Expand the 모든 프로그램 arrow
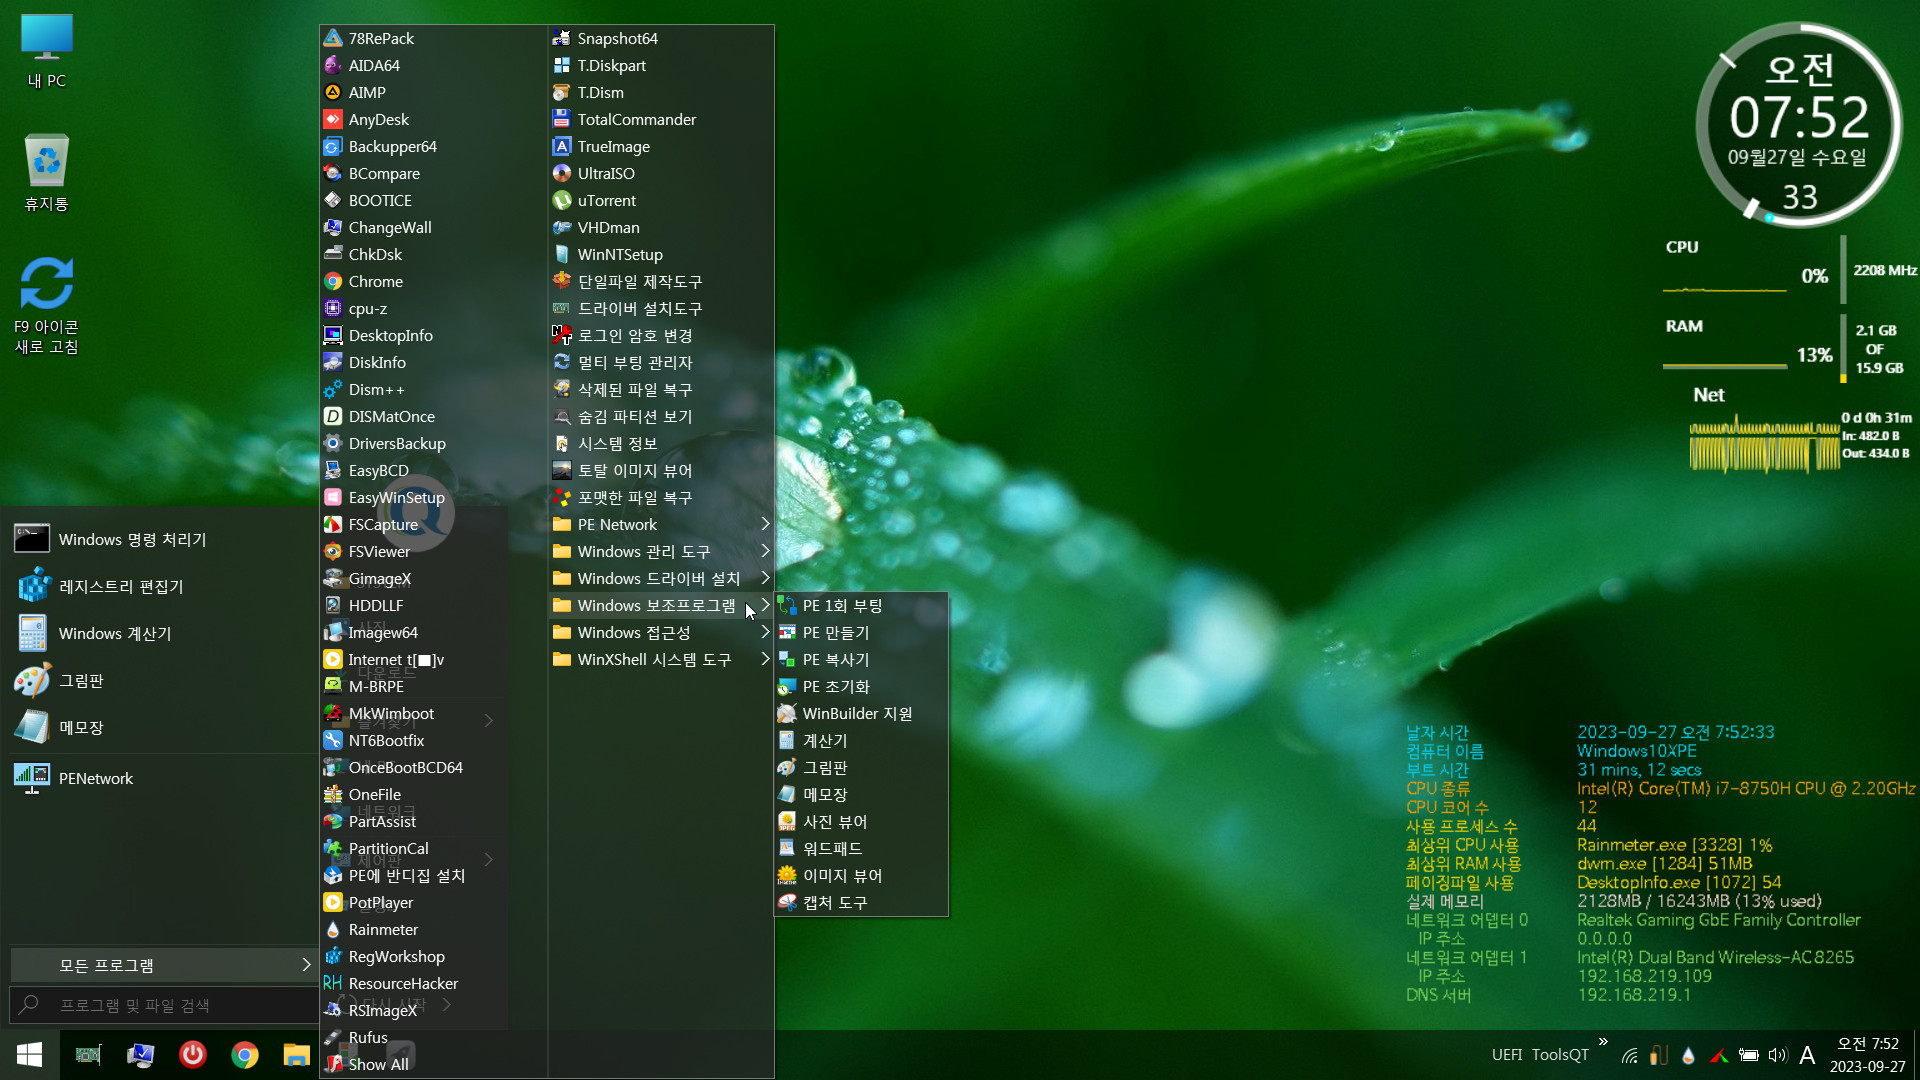The height and width of the screenshot is (1080, 1920). tap(306, 965)
